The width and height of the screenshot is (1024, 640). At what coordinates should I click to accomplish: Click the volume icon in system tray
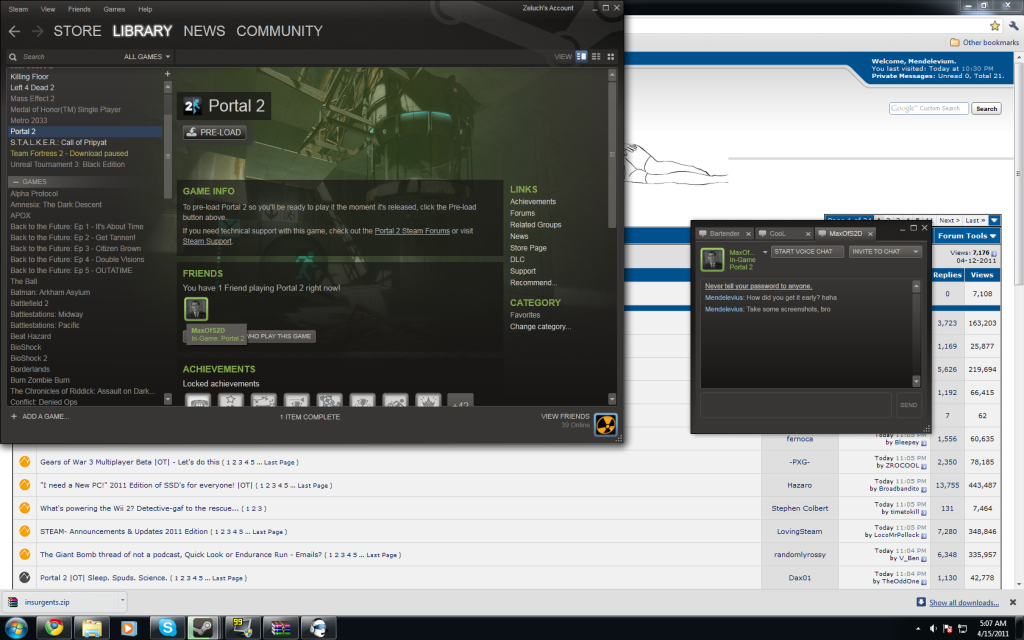[933, 629]
